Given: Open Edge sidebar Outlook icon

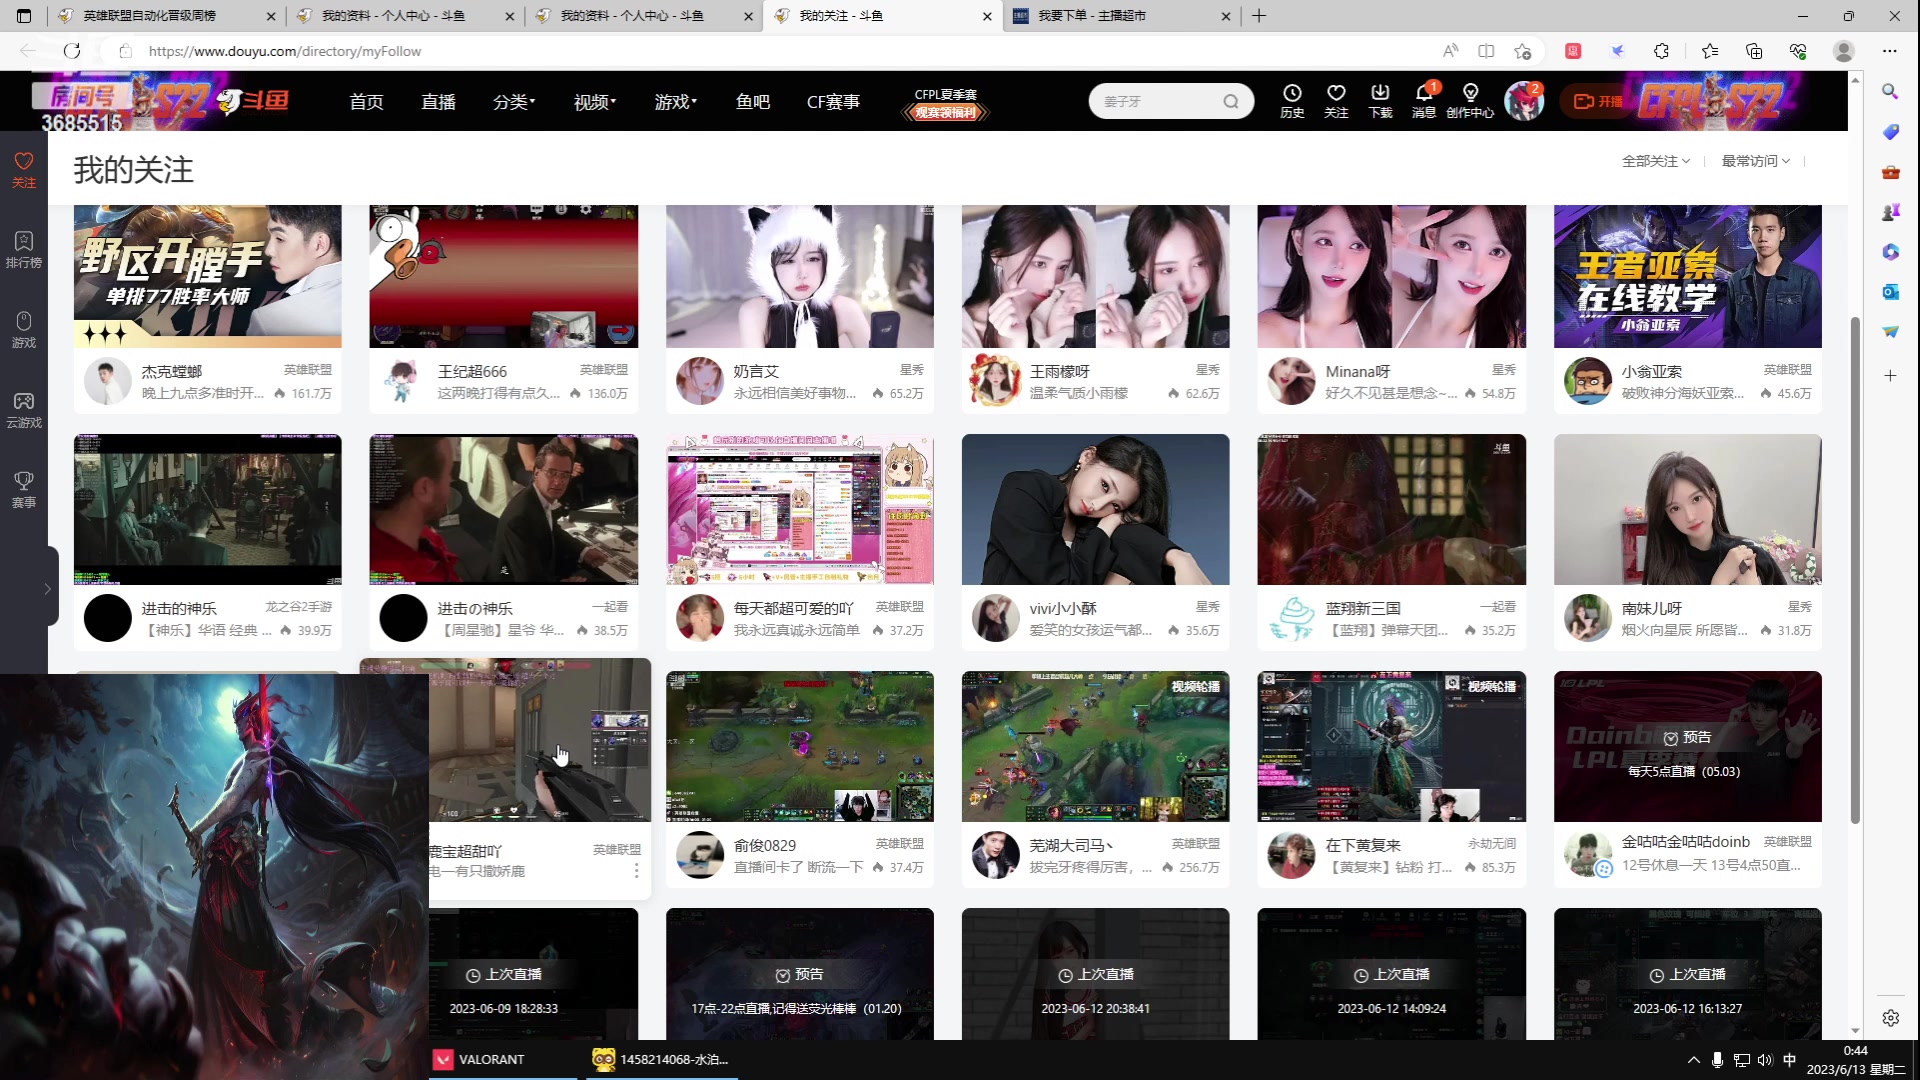Looking at the screenshot, I should pos(1890,291).
